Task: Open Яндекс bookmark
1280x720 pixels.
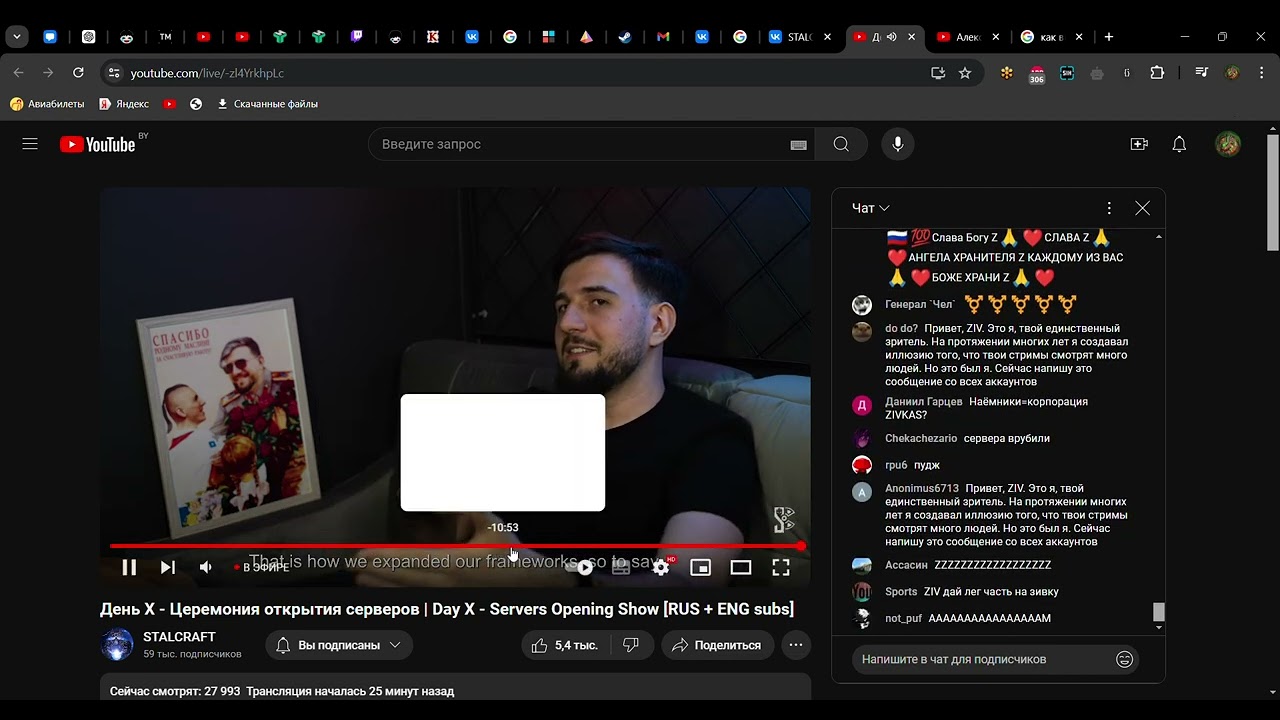Action: click(124, 104)
